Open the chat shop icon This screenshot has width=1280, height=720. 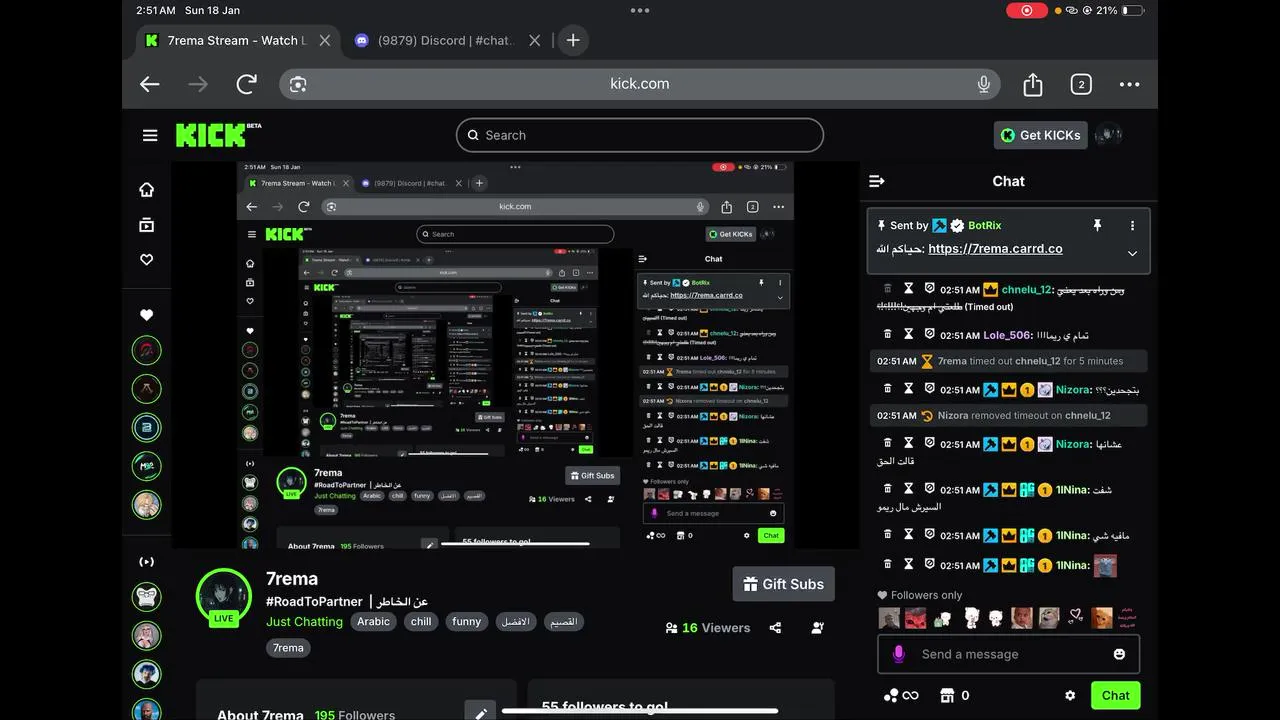click(x=948, y=695)
